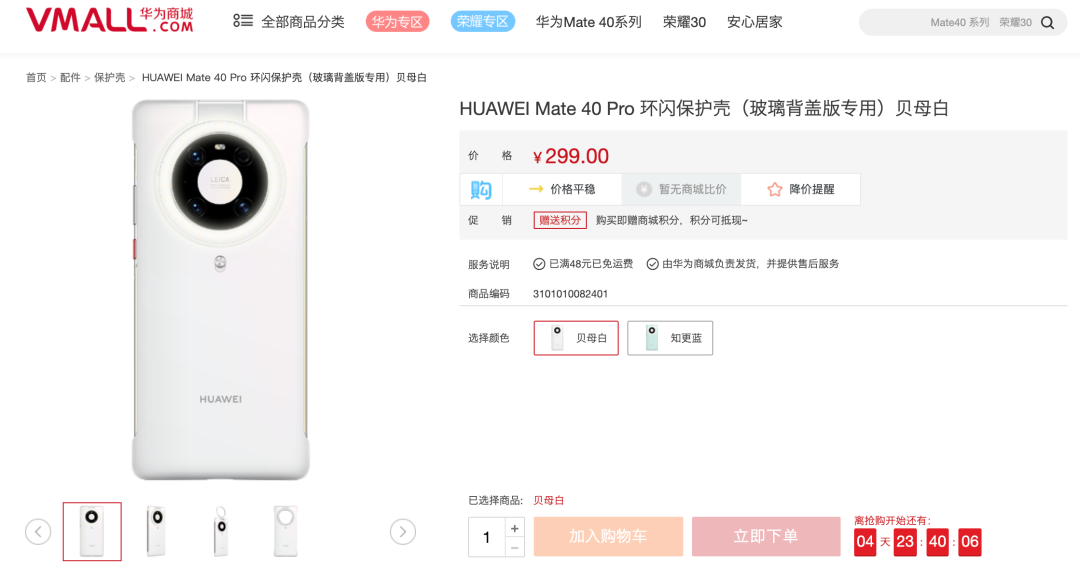Open the VMALL logo homepage
This screenshot has height=567, width=1080.
tap(110, 20)
